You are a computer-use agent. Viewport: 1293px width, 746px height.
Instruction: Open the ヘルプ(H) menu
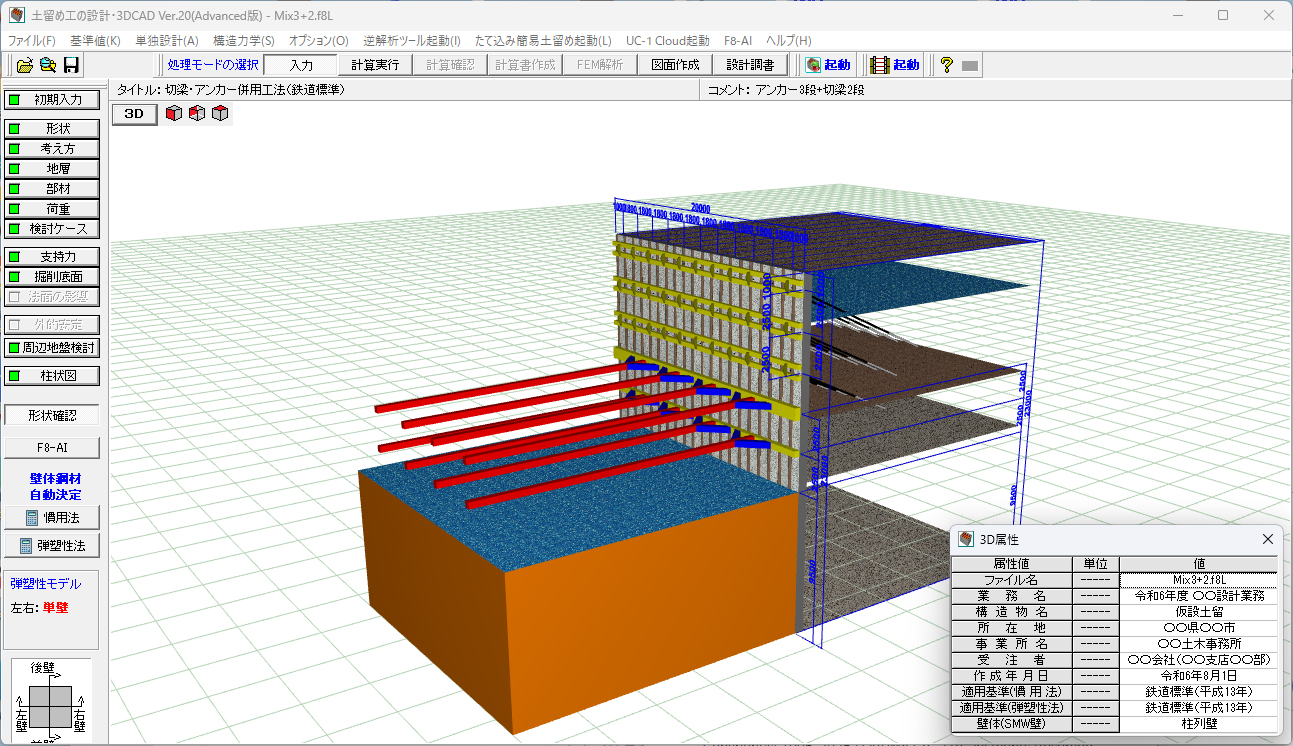click(x=788, y=41)
